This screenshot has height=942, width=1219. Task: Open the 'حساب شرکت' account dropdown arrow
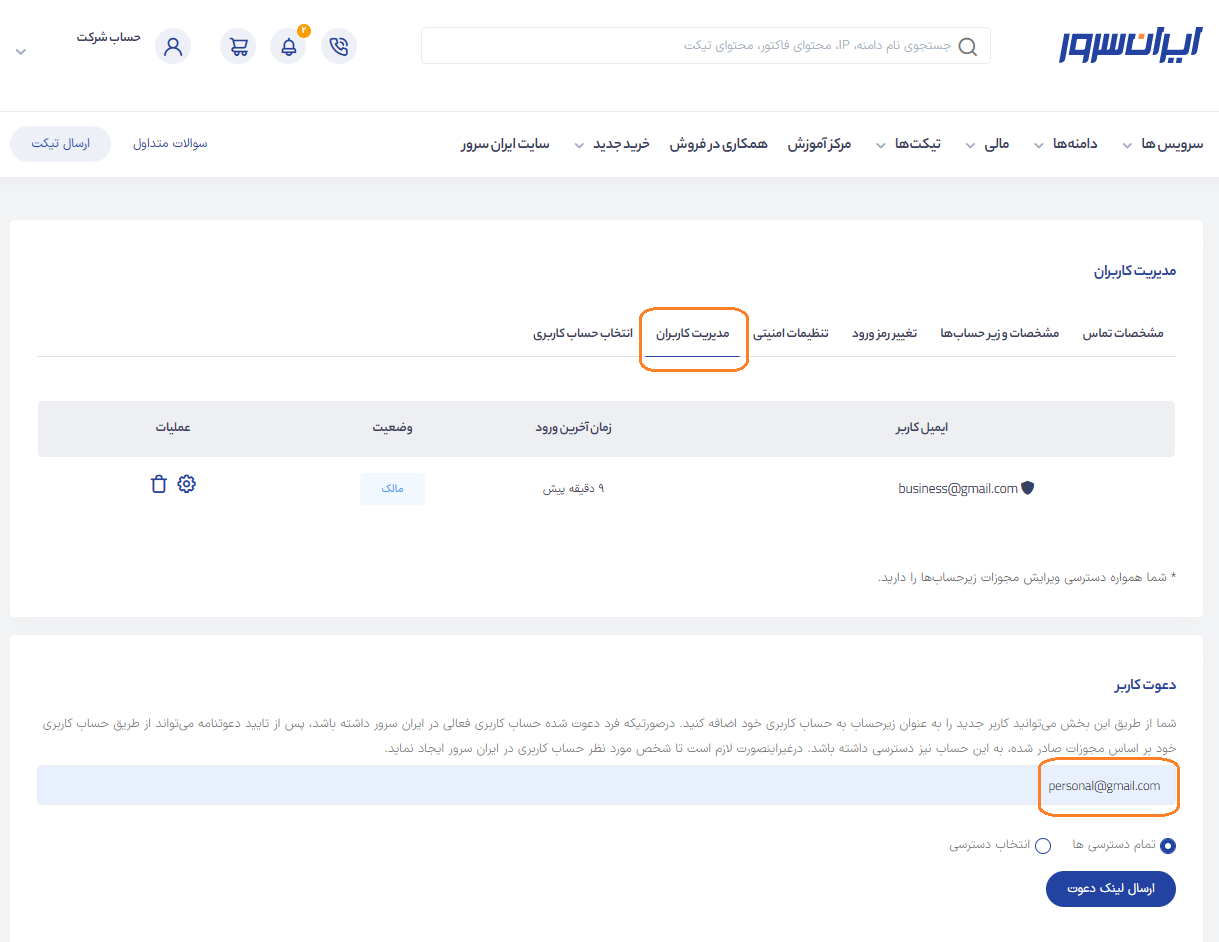(x=21, y=52)
